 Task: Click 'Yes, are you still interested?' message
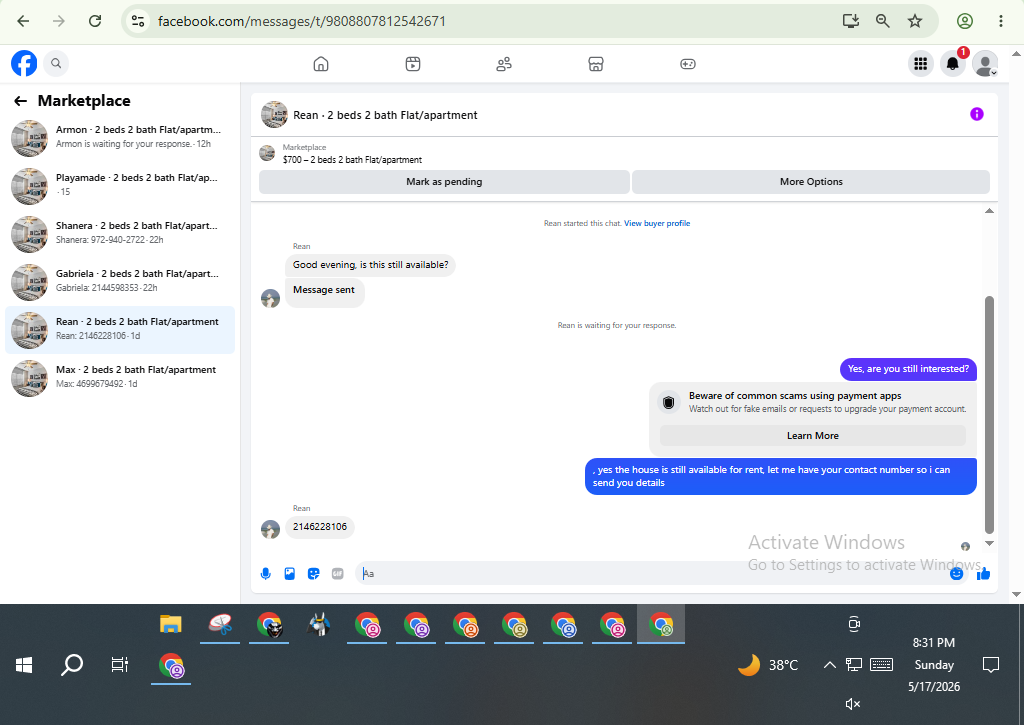pos(908,369)
